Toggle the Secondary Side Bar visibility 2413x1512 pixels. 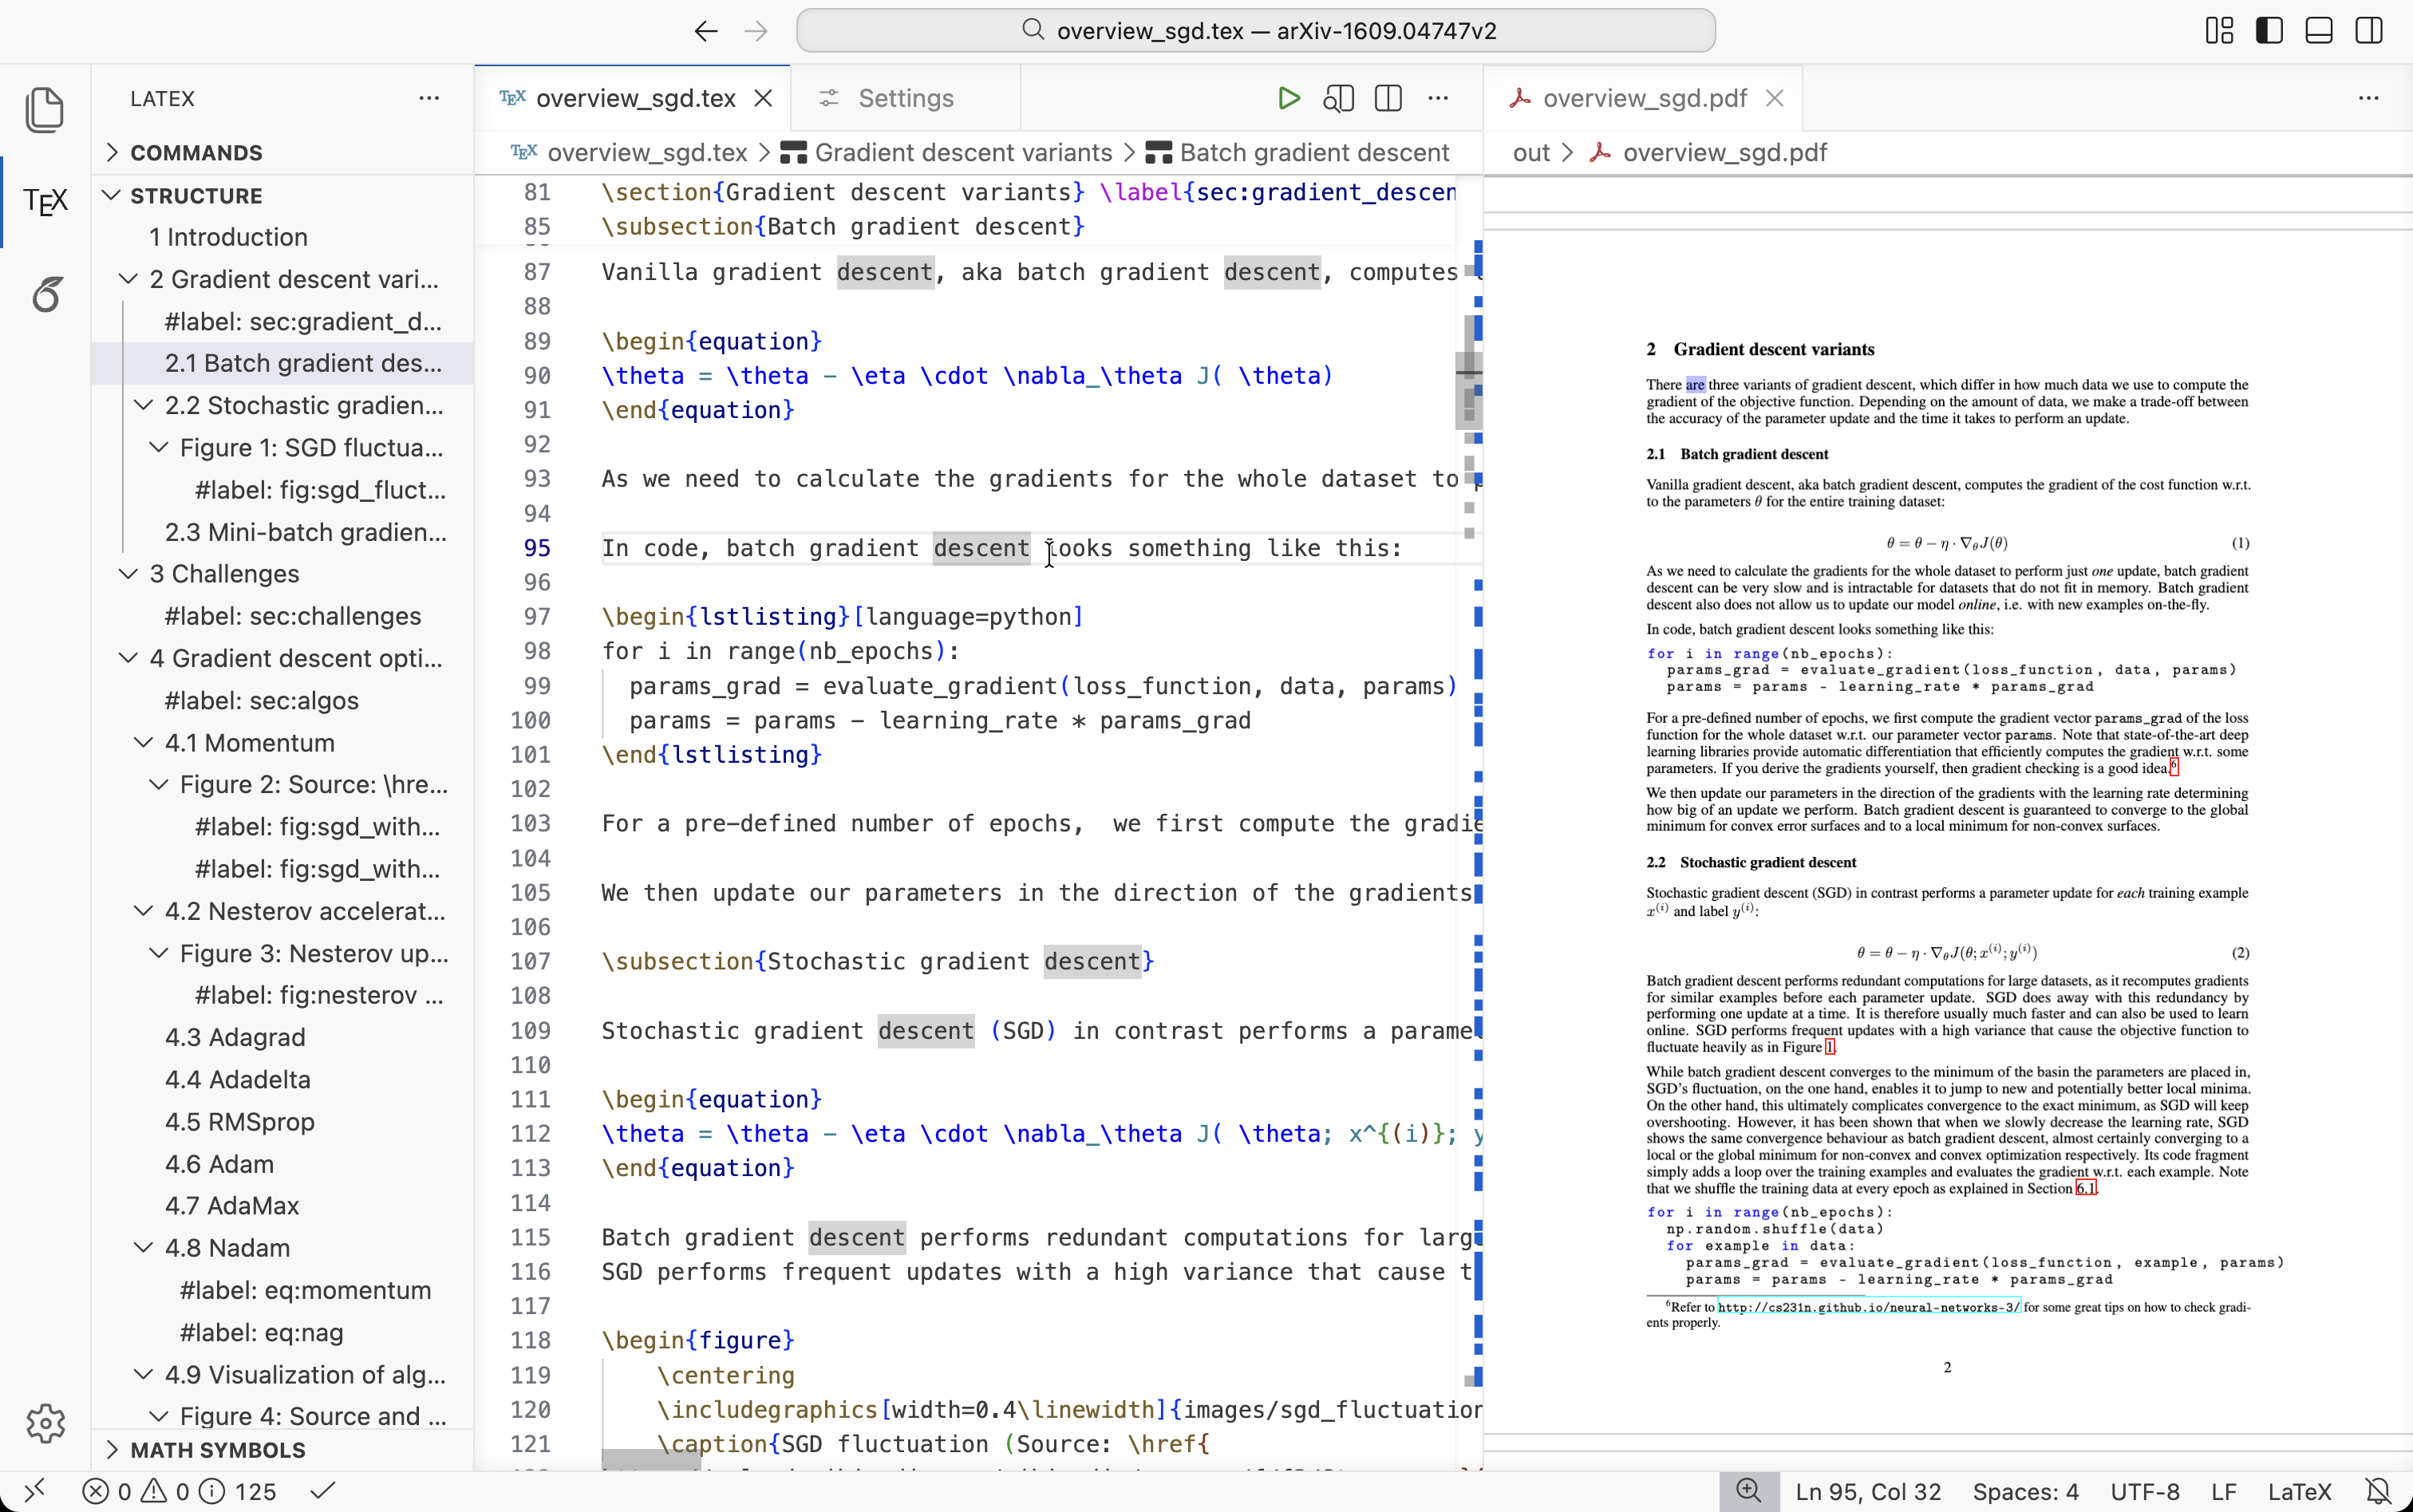2369,31
